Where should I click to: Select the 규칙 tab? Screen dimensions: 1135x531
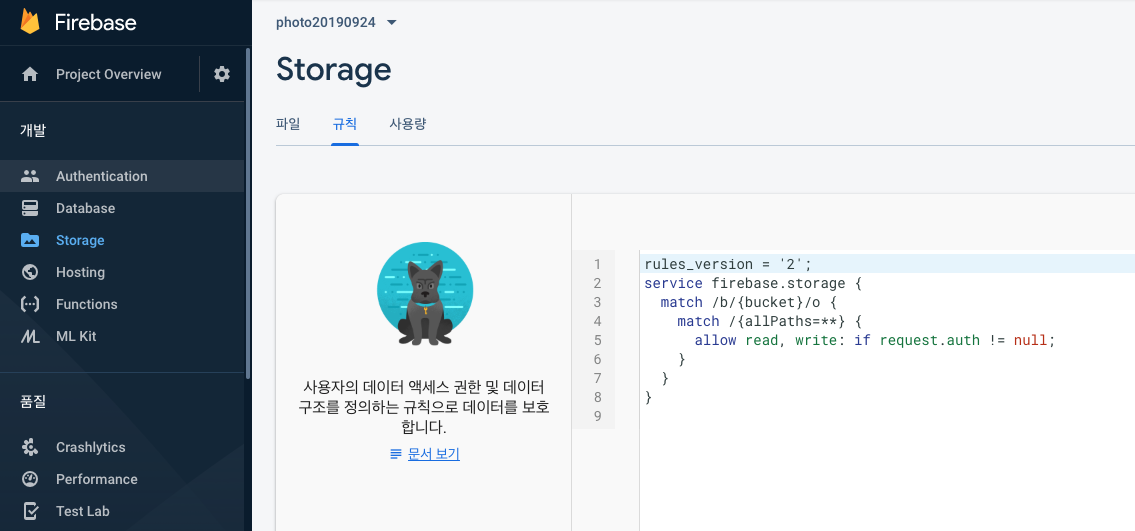pyautogui.click(x=345, y=124)
